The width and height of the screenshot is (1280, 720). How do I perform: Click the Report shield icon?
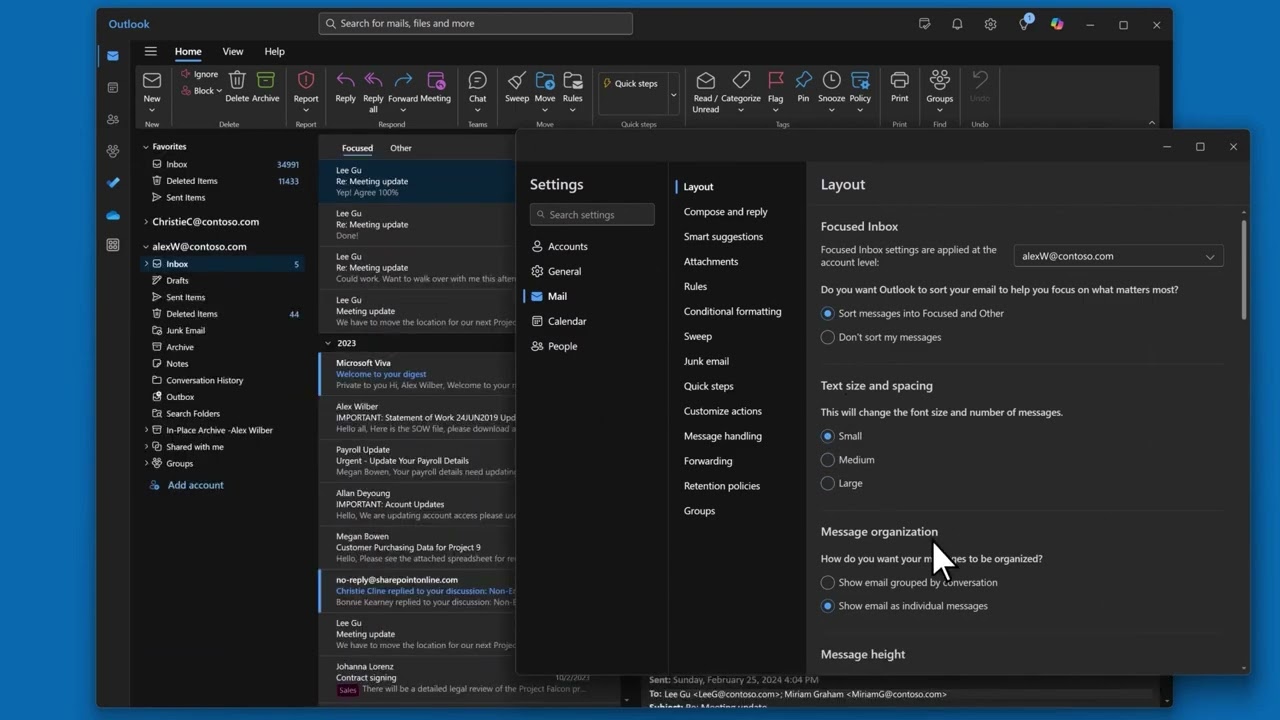(306, 80)
